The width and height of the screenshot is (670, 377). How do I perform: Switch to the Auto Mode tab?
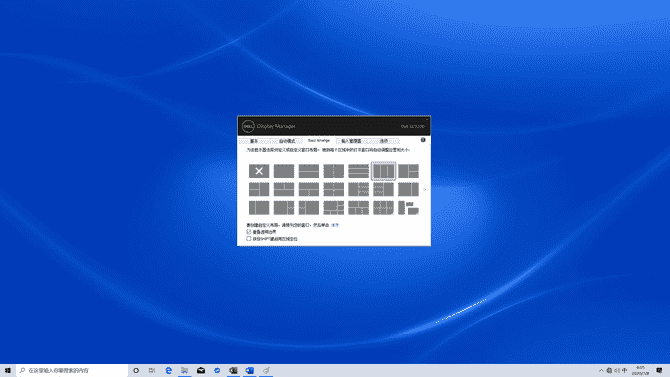click(287, 141)
